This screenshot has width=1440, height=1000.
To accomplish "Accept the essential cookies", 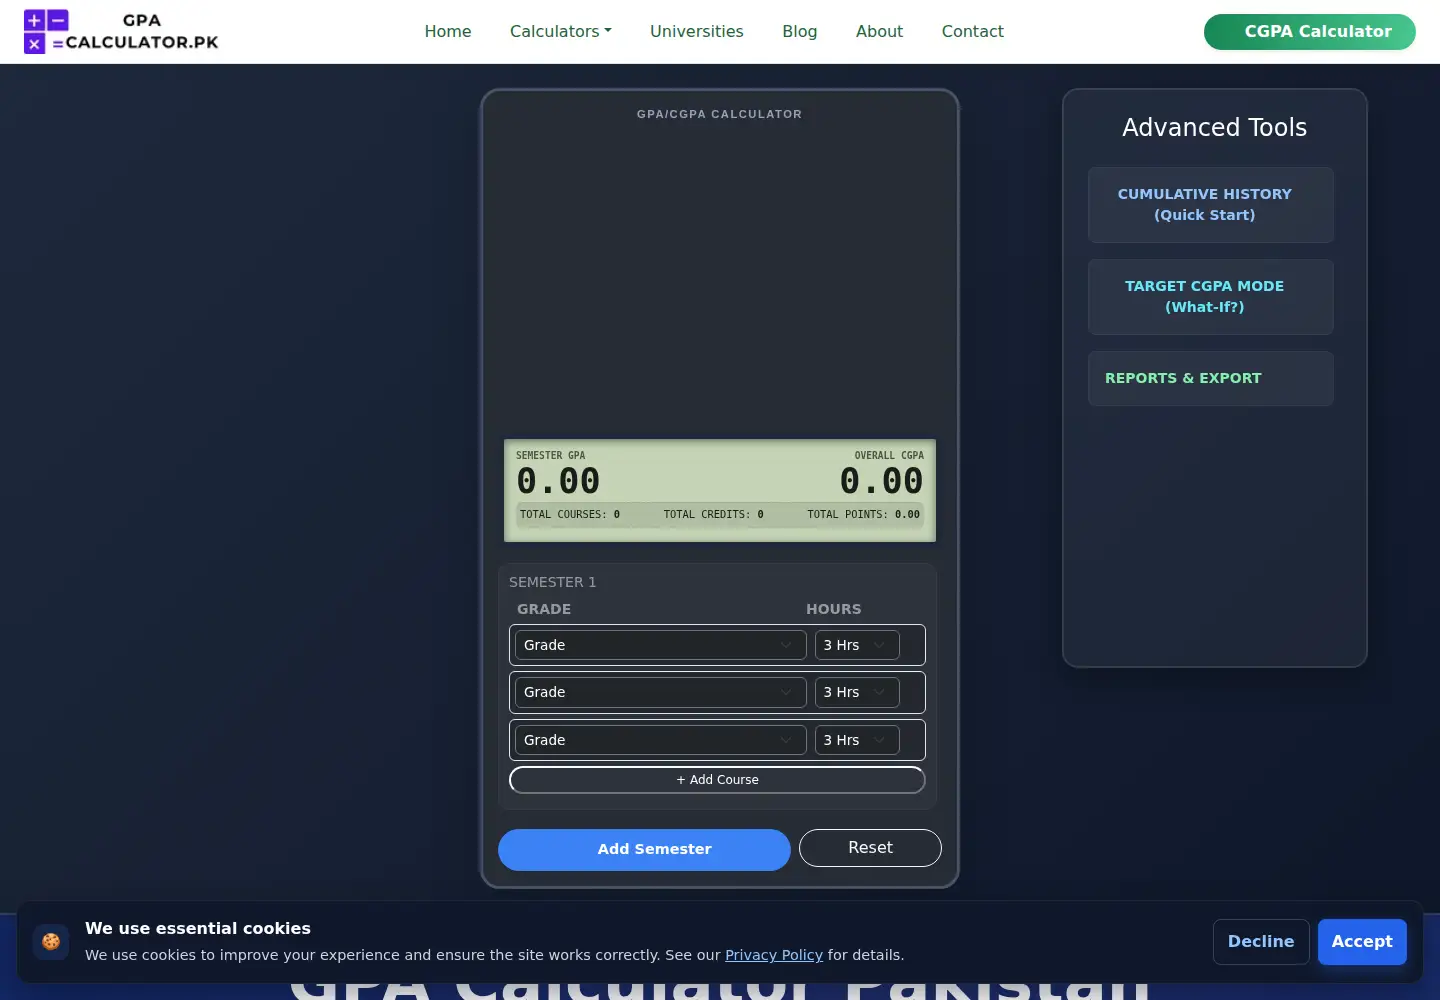I will [x=1362, y=942].
